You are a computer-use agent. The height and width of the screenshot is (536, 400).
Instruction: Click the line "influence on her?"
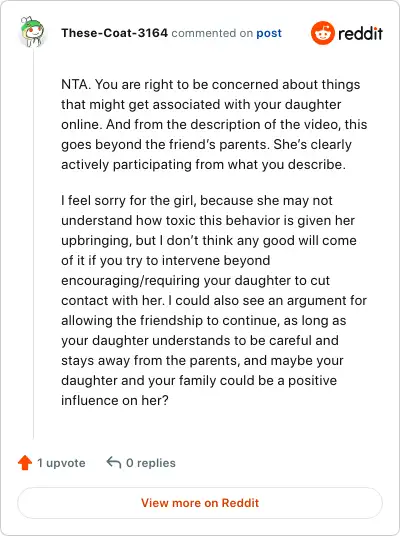pos(115,400)
